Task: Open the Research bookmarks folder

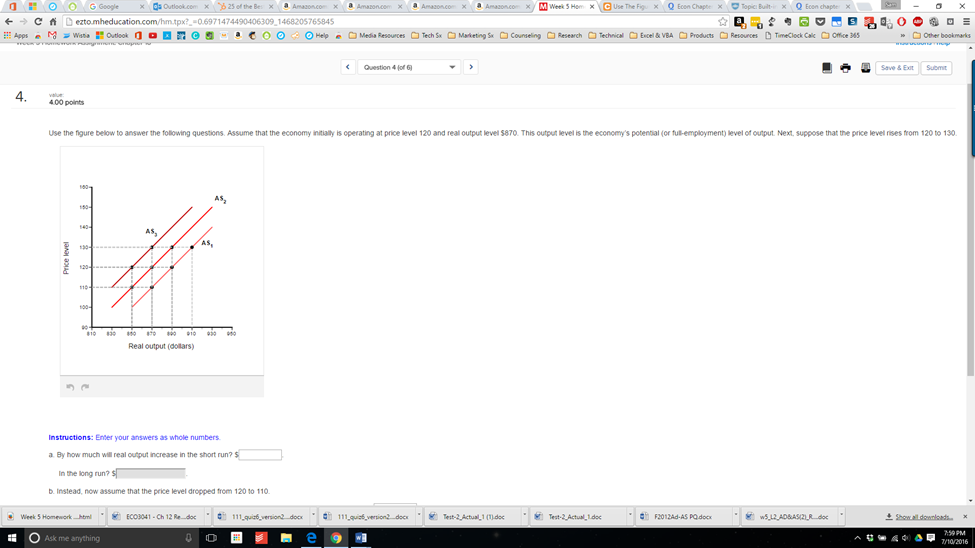Action: point(565,35)
